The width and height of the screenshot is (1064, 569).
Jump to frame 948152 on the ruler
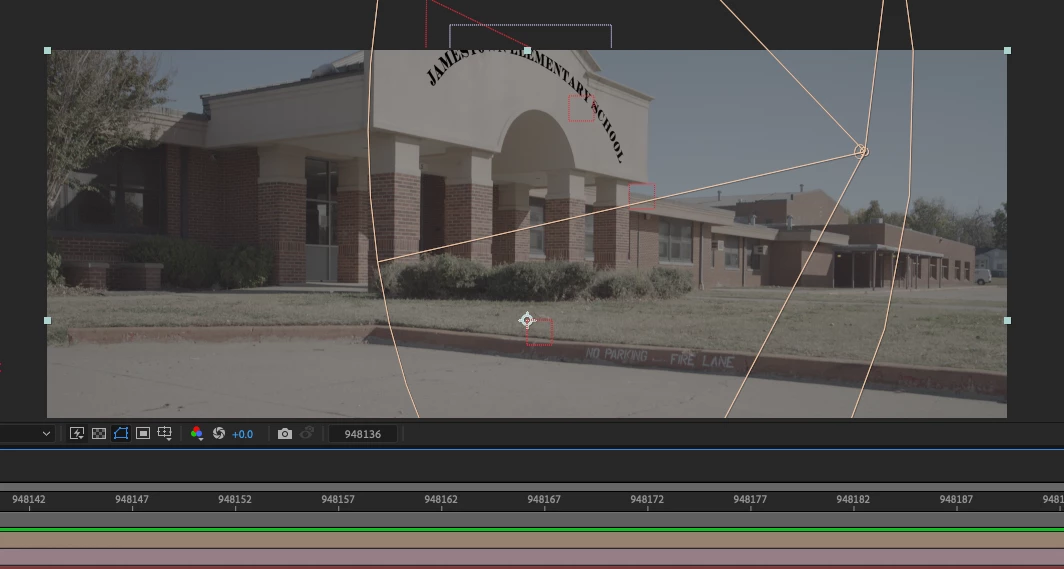[235, 499]
